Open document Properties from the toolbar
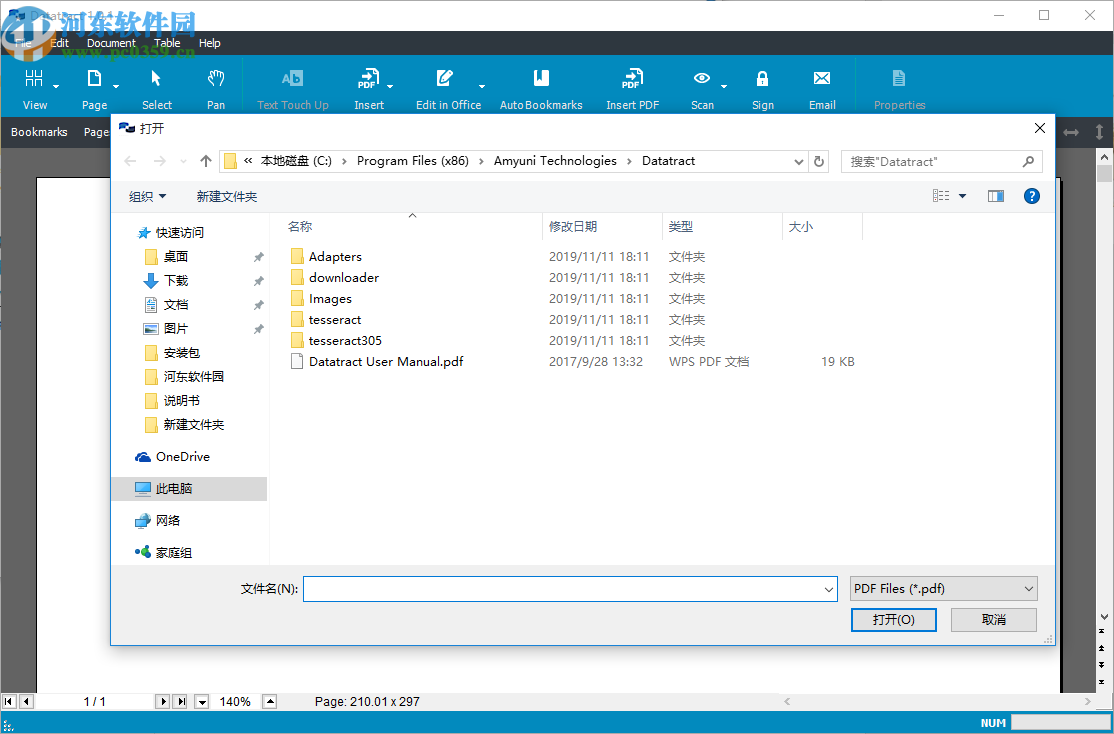1114x734 pixels. click(x=899, y=86)
